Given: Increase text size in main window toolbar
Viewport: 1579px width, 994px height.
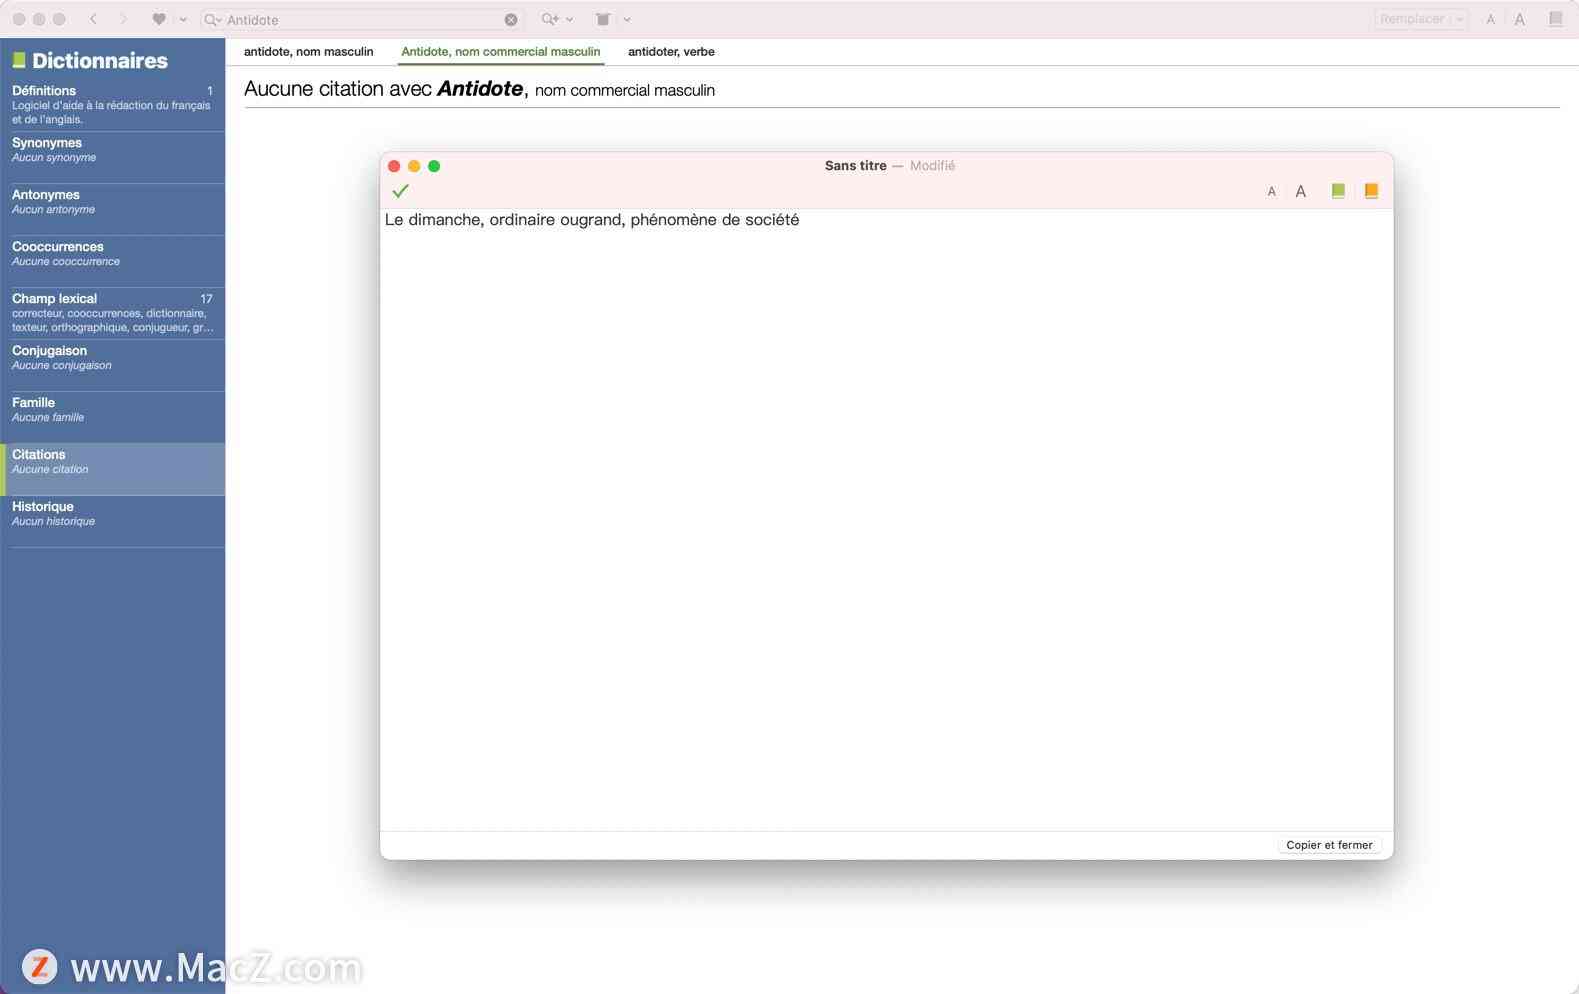Looking at the screenshot, I should point(1520,19).
